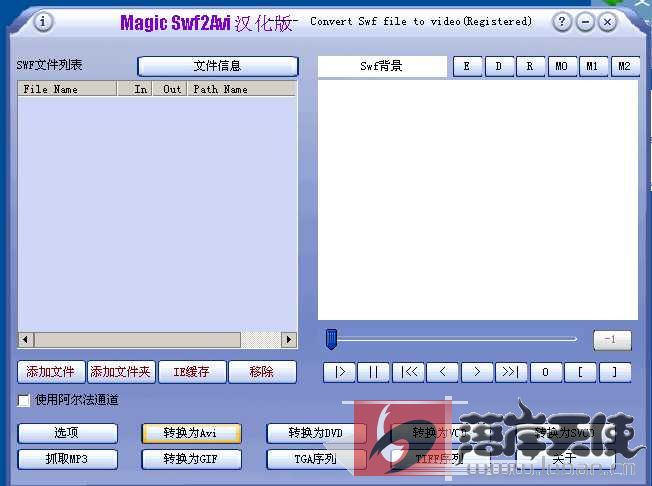Image resolution: width=652 pixels, height=486 pixels.
Task: Enable 使用阿尔法通道 checkbox
Action: [x=24, y=401]
